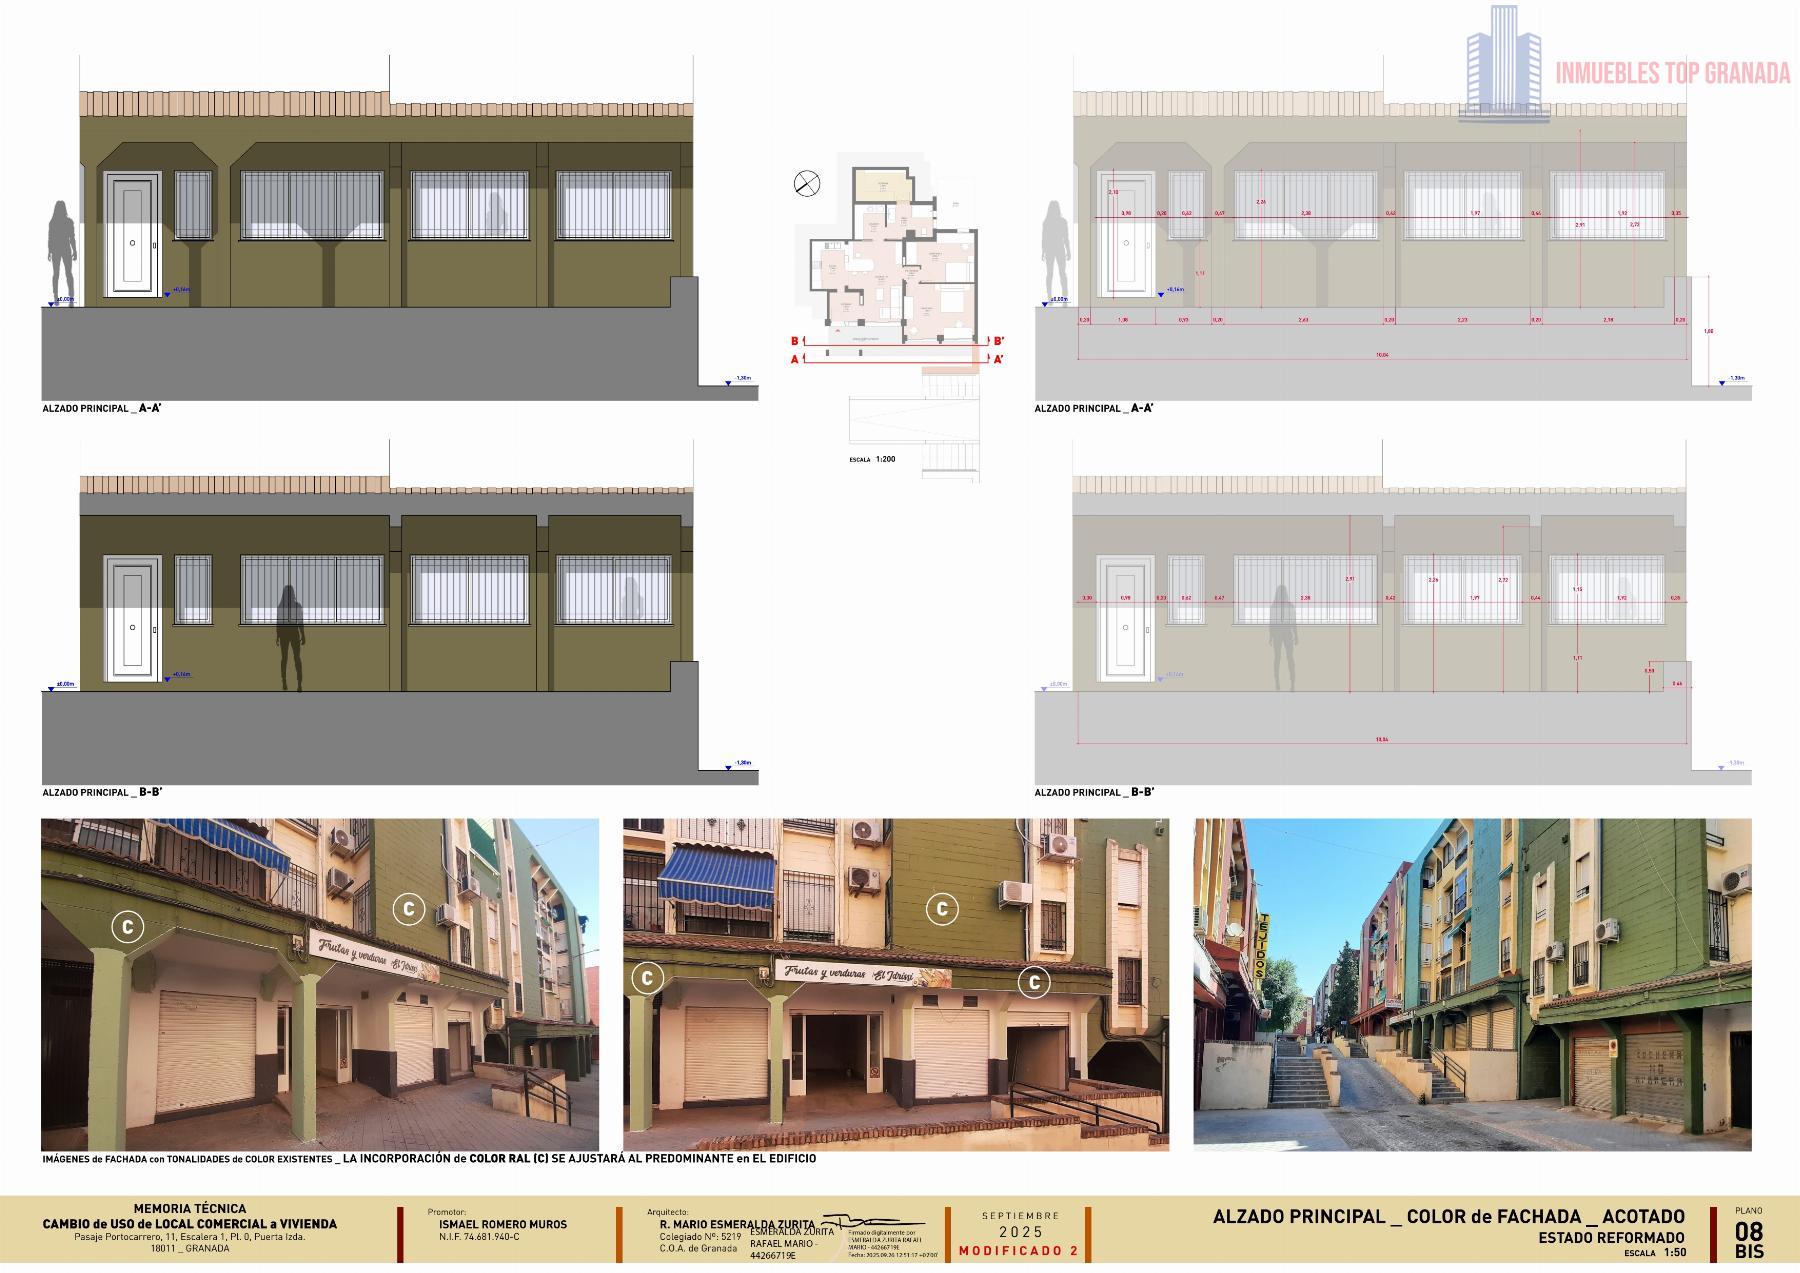
Task: Open the right street view photograph
Action: [x=1472, y=985]
